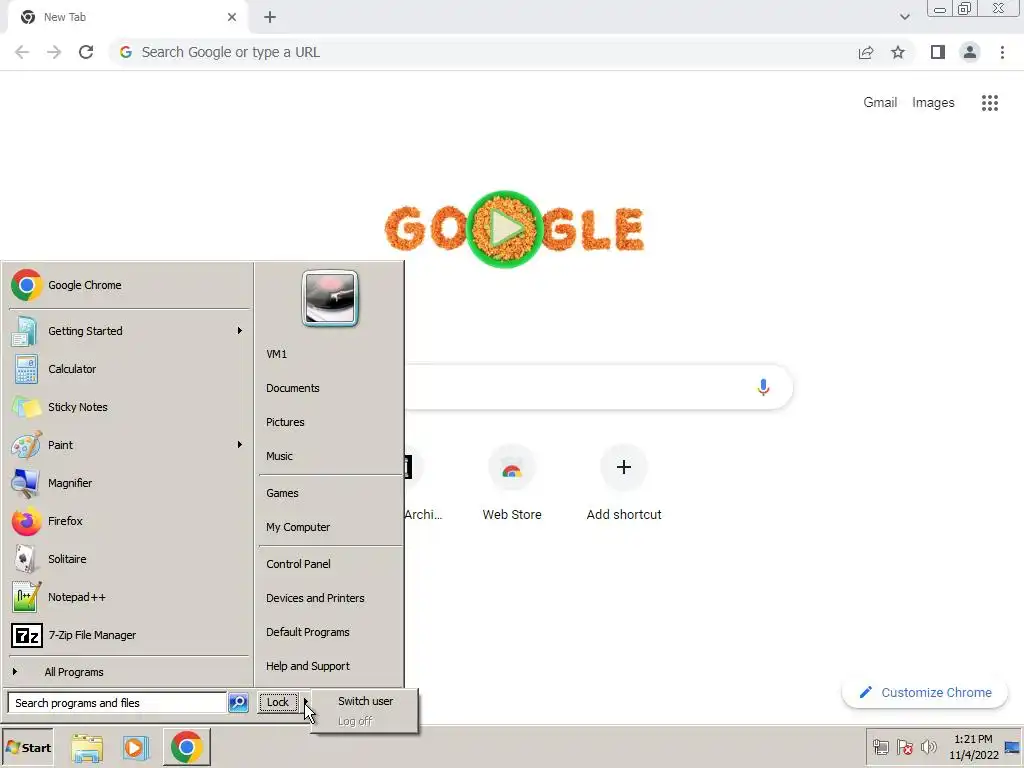Screen dimensions: 1024x768
Task: Bookmark this tab with star icon
Action: tap(898, 52)
